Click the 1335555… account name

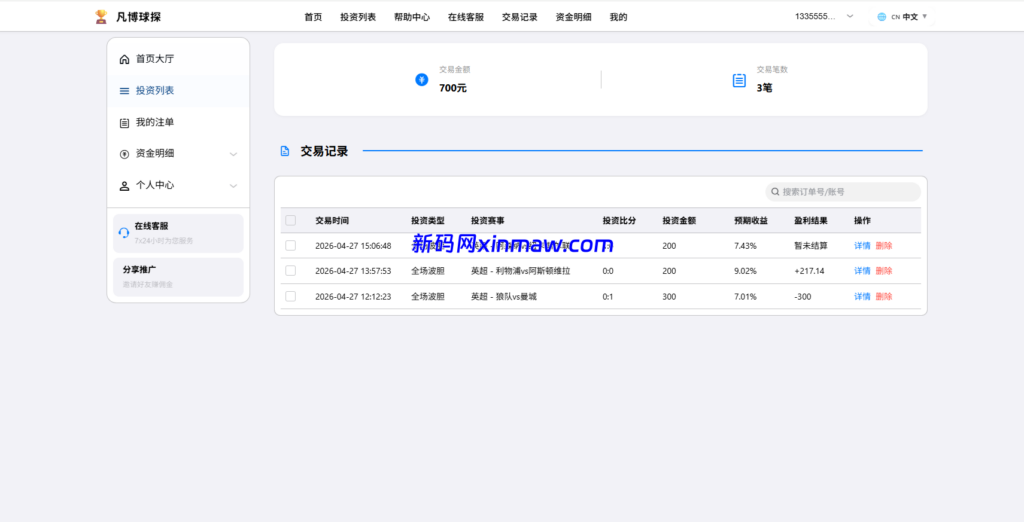[x=815, y=16]
